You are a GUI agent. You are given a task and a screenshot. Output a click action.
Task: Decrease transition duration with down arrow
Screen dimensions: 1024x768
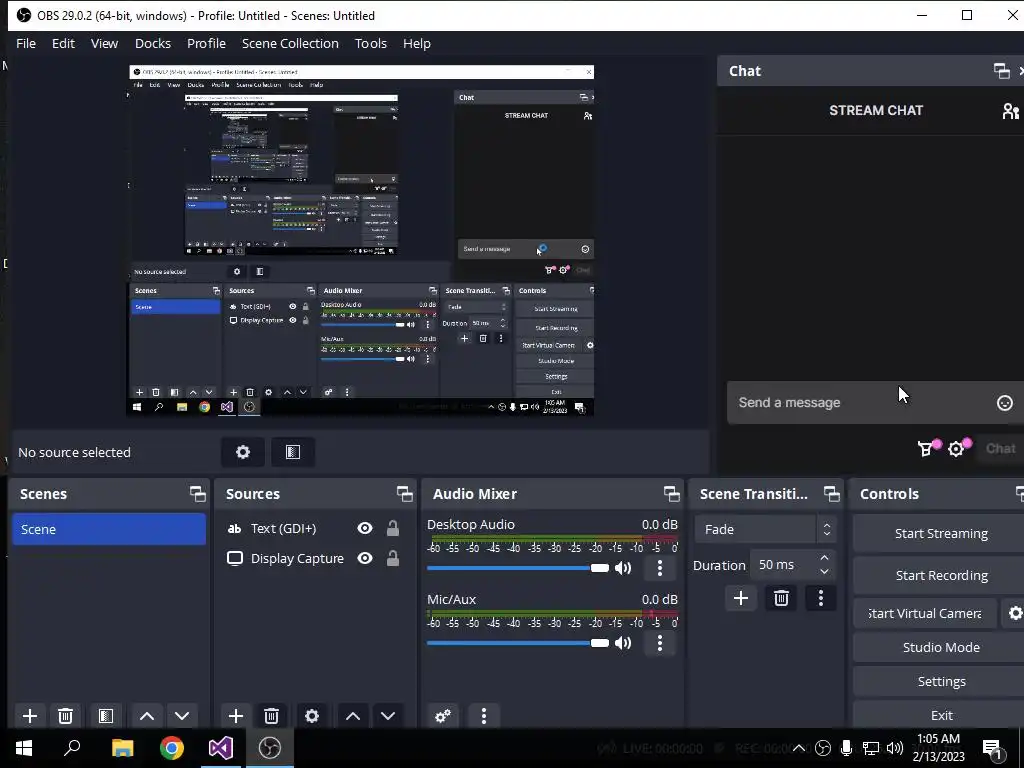coord(824,571)
